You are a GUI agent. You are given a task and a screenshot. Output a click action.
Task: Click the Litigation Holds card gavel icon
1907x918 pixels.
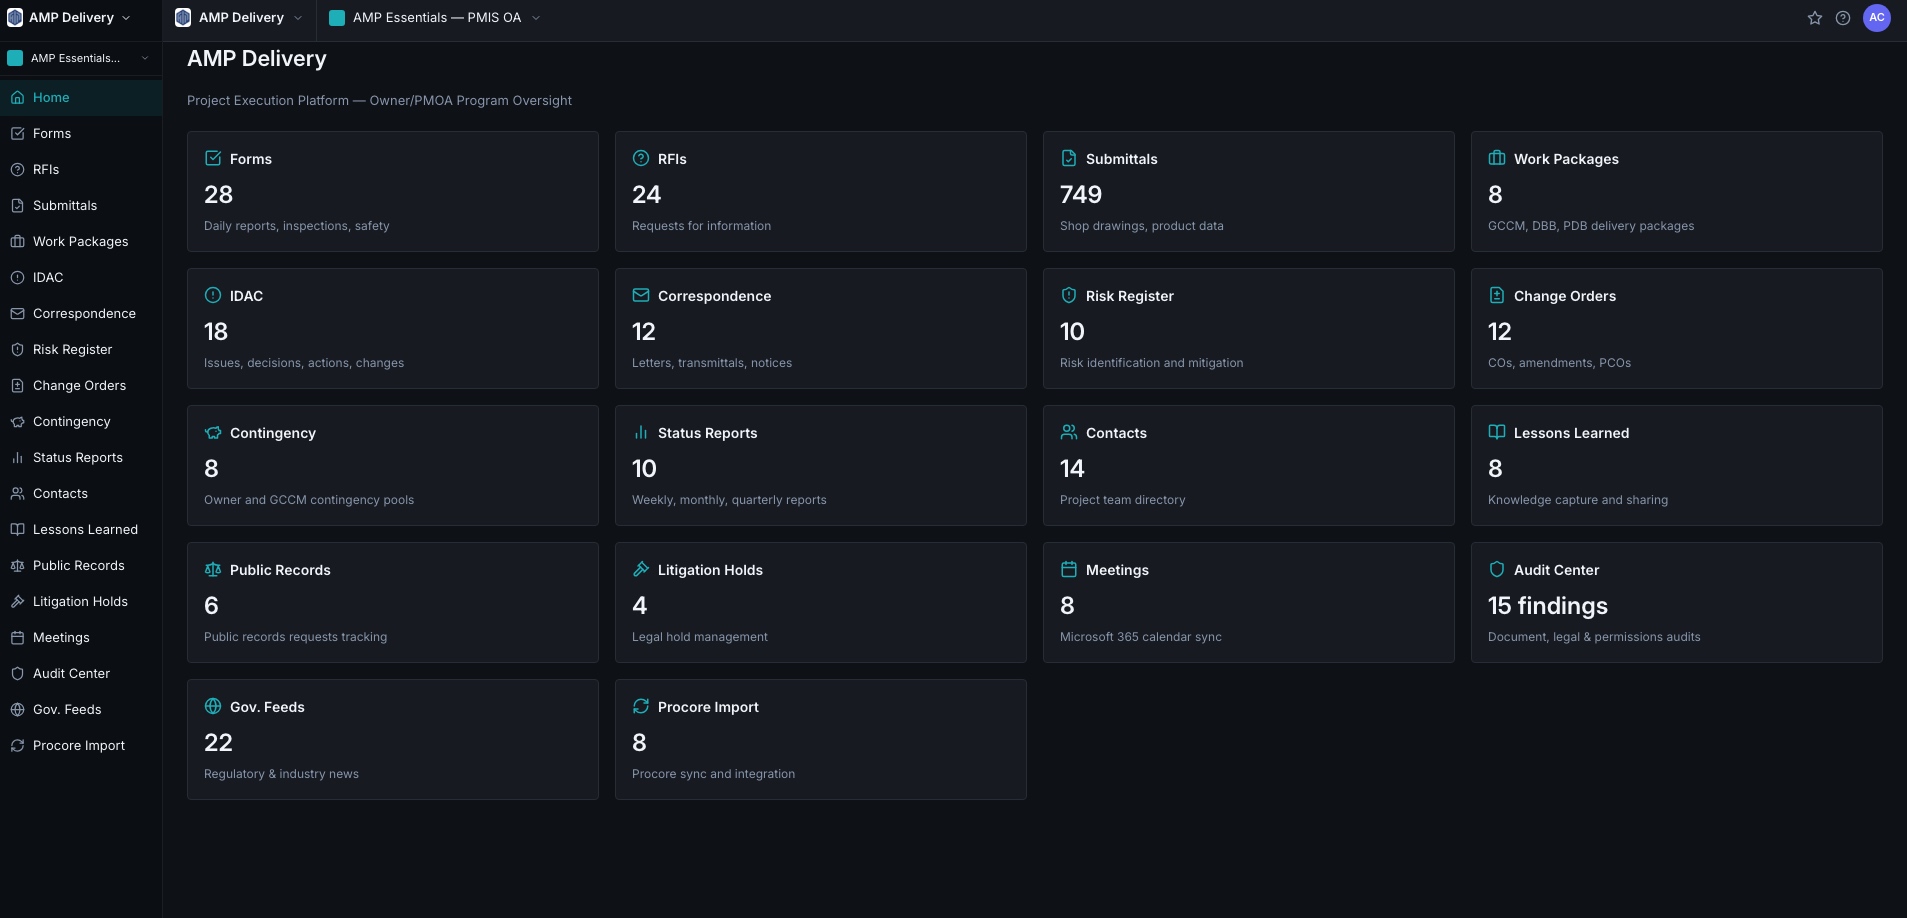(x=641, y=569)
